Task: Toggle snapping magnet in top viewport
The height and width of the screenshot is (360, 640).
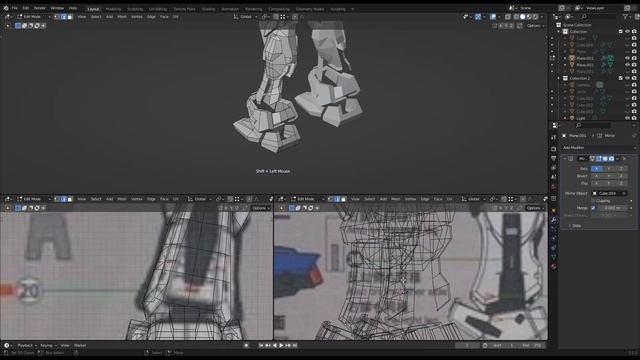Action: coord(276,17)
